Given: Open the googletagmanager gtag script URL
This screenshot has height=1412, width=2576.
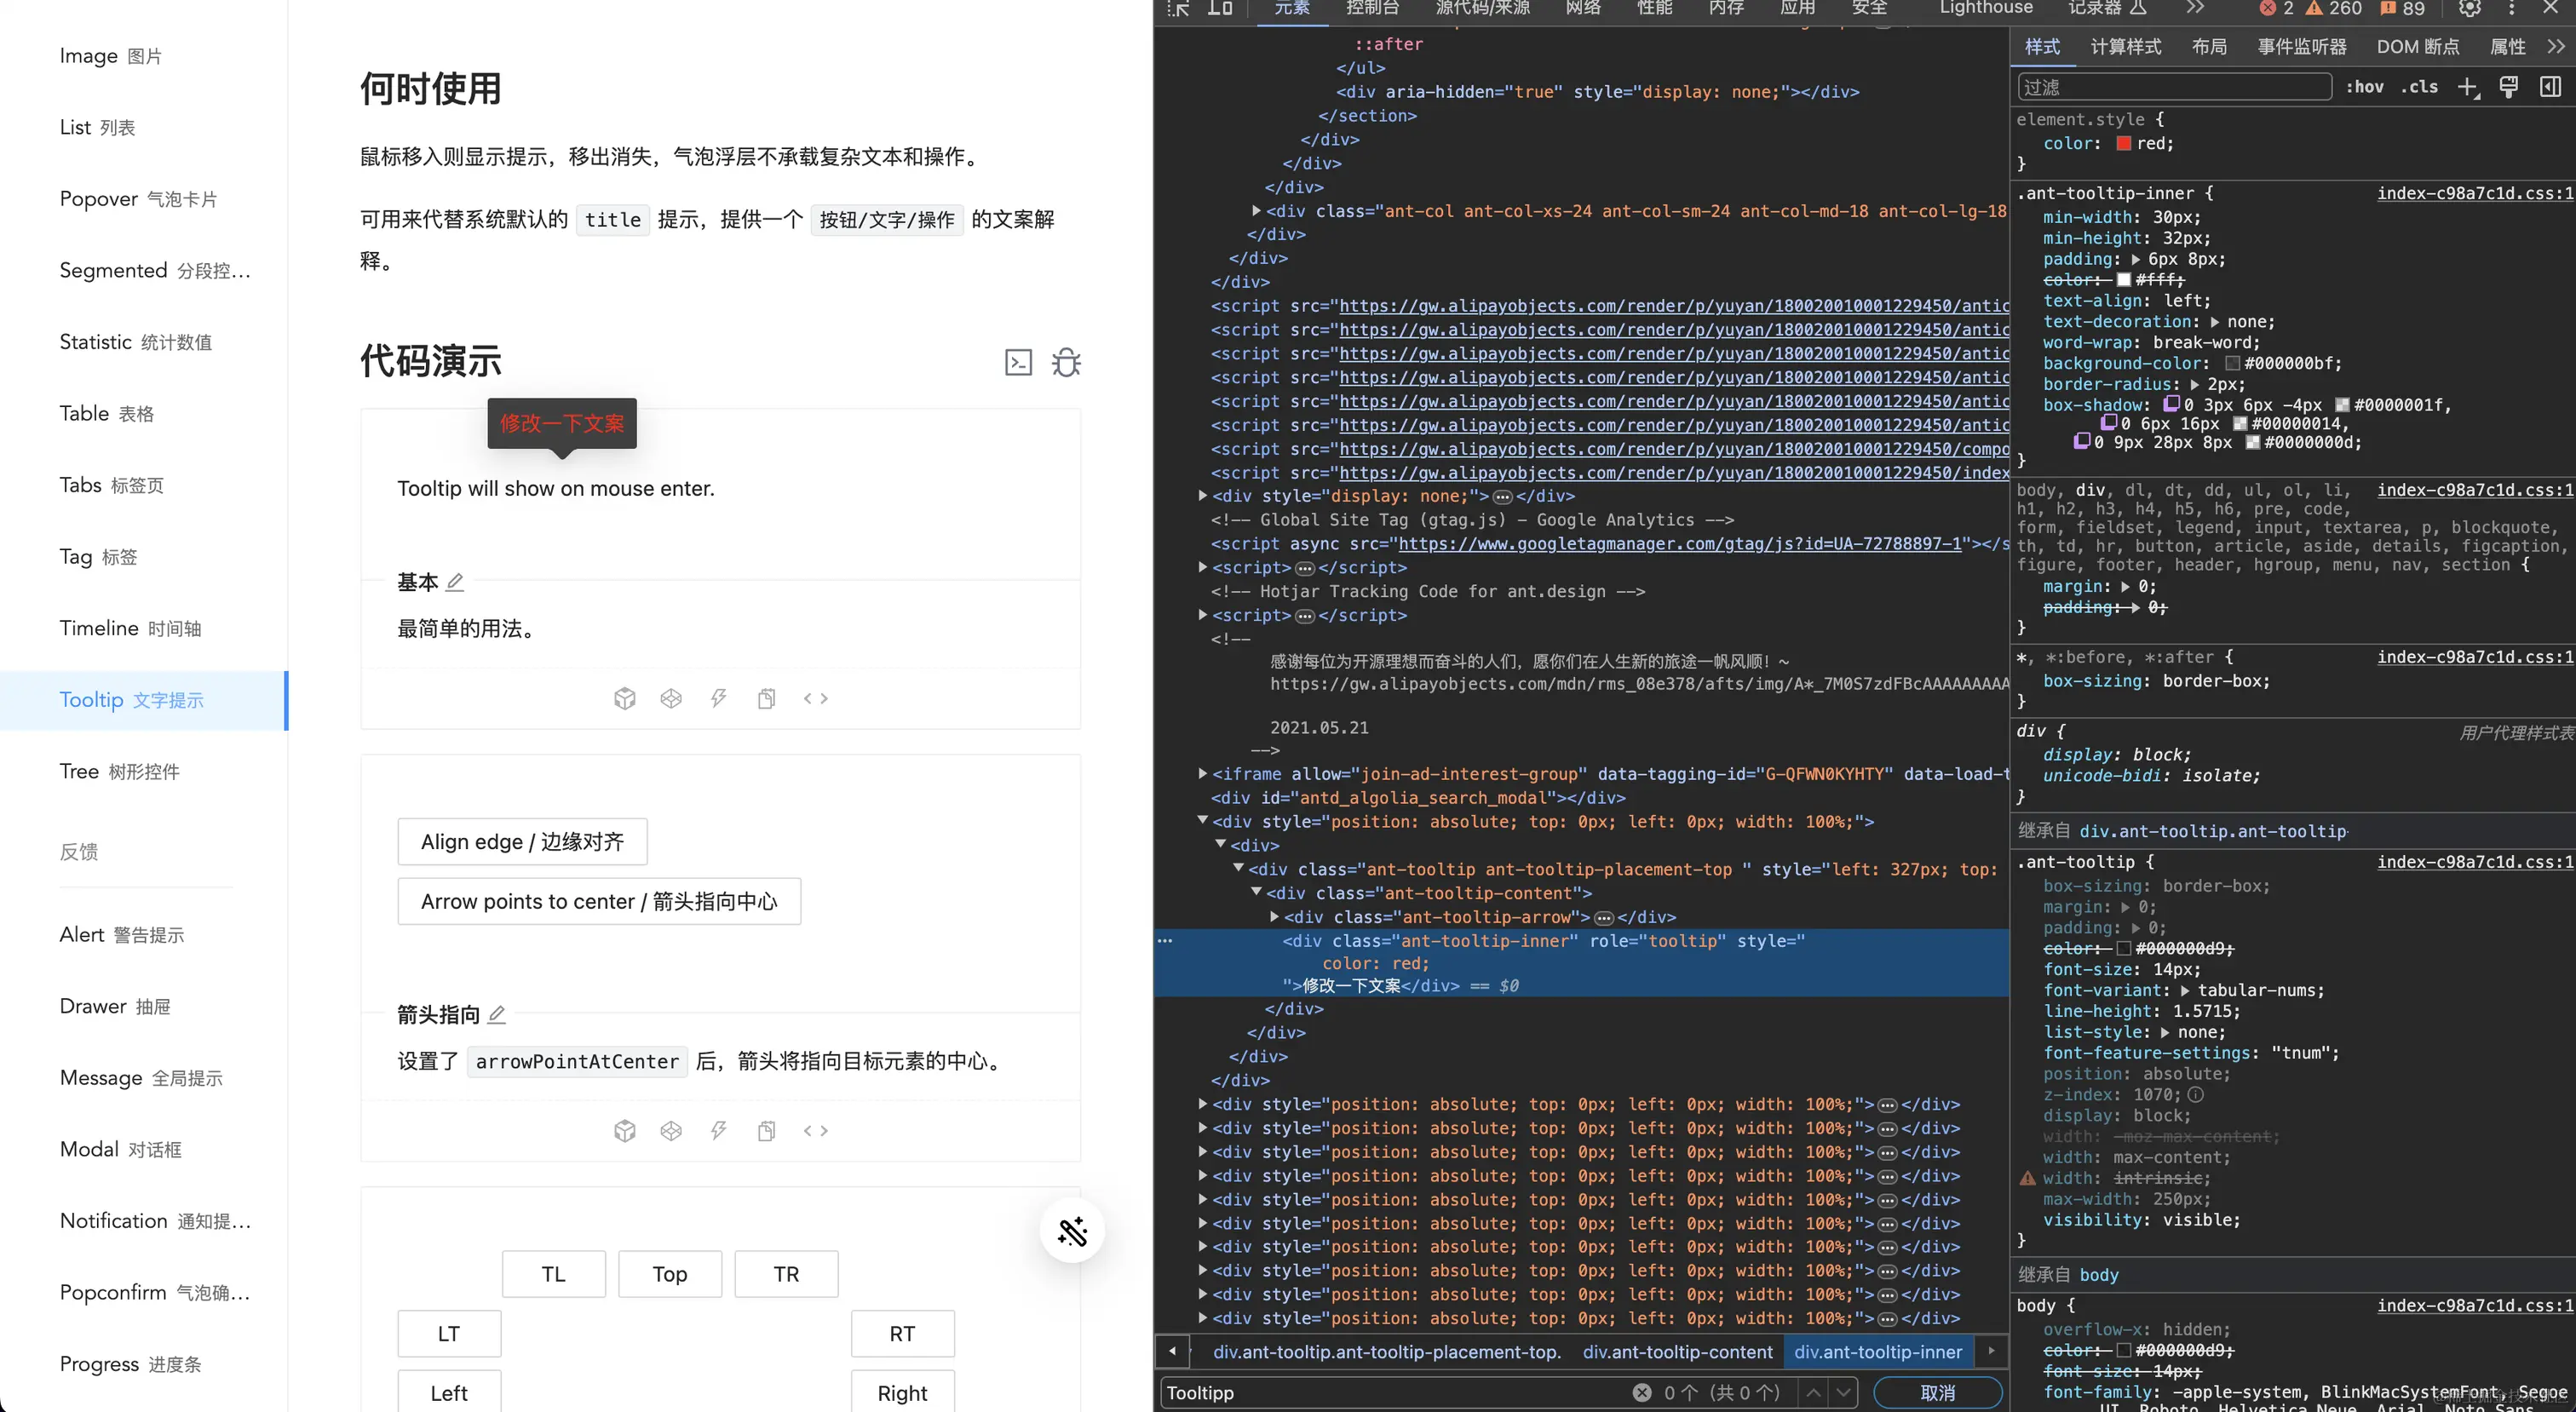Looking at the screenshot, I should 1679,543.
